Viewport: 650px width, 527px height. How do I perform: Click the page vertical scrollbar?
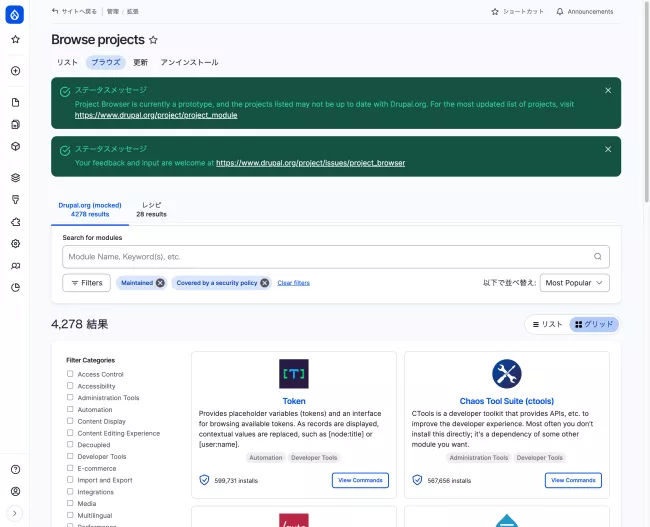647,102
